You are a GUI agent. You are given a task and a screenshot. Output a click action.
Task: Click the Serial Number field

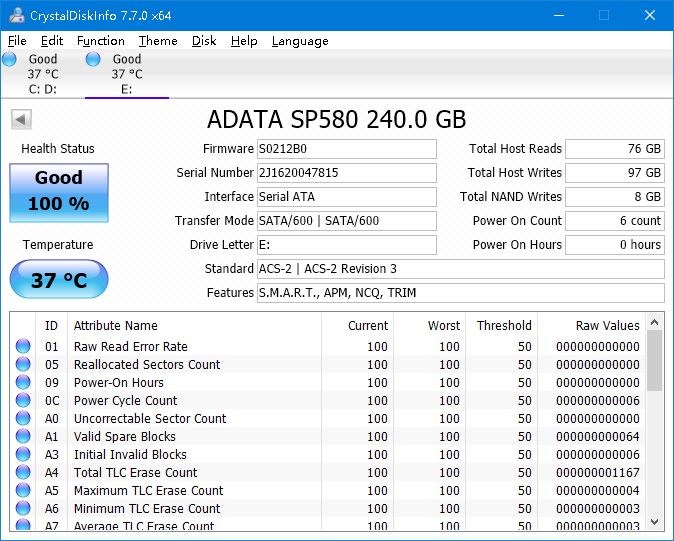[346, 173]
